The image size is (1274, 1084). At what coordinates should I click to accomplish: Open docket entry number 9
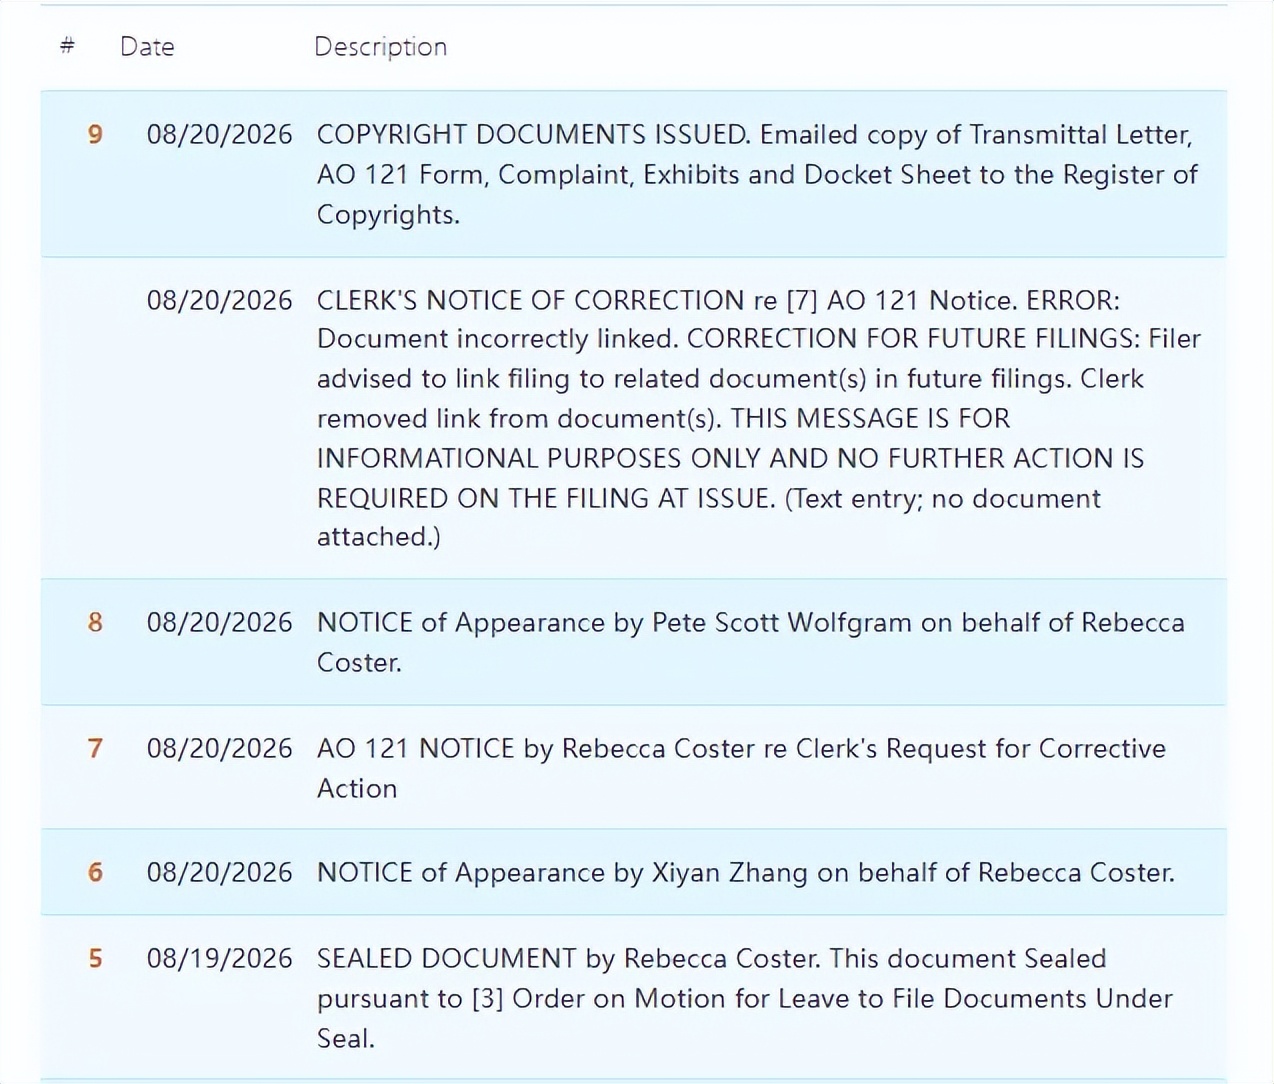point(95,135)
